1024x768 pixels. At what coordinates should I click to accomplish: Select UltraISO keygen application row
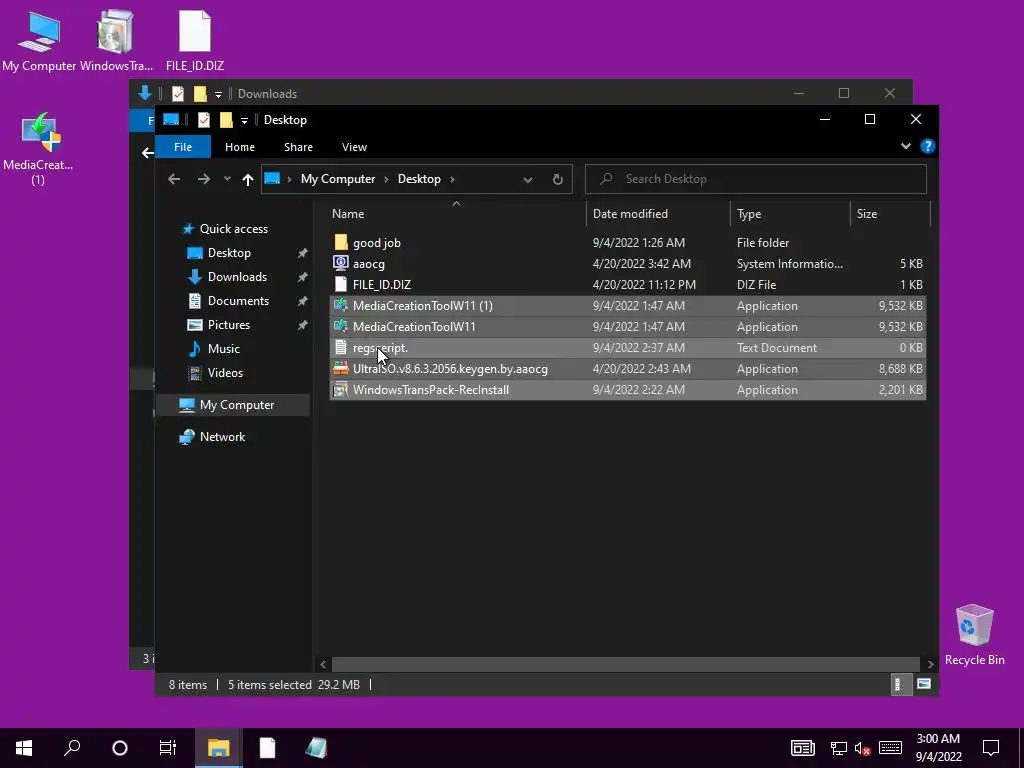628,369
